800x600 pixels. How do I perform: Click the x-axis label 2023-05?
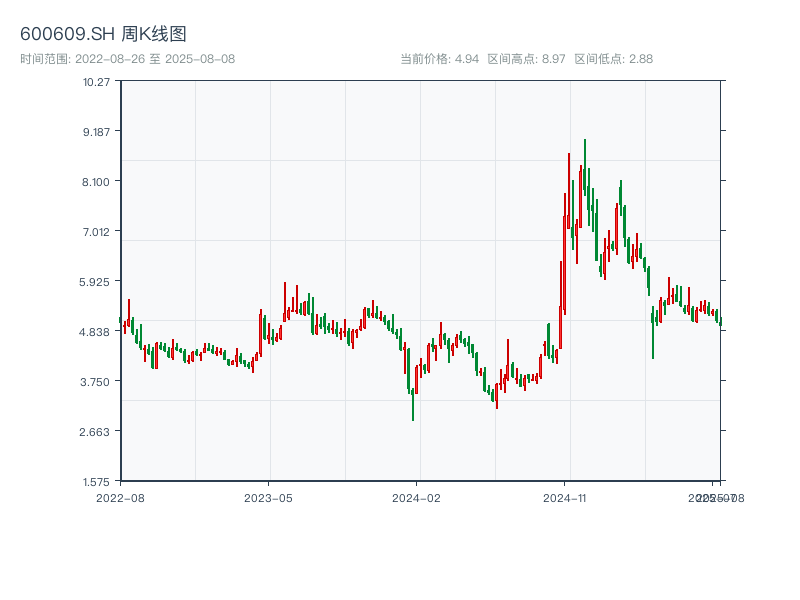tap(268, 498)
